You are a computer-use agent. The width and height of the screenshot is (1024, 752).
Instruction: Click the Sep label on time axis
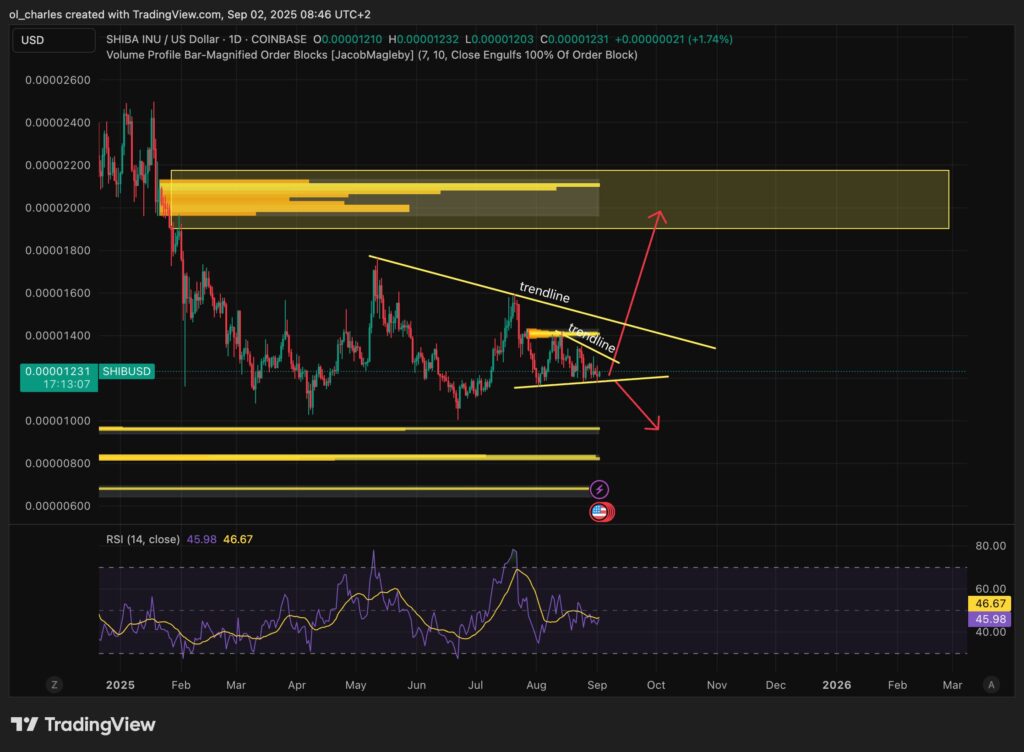click(597, 685)
